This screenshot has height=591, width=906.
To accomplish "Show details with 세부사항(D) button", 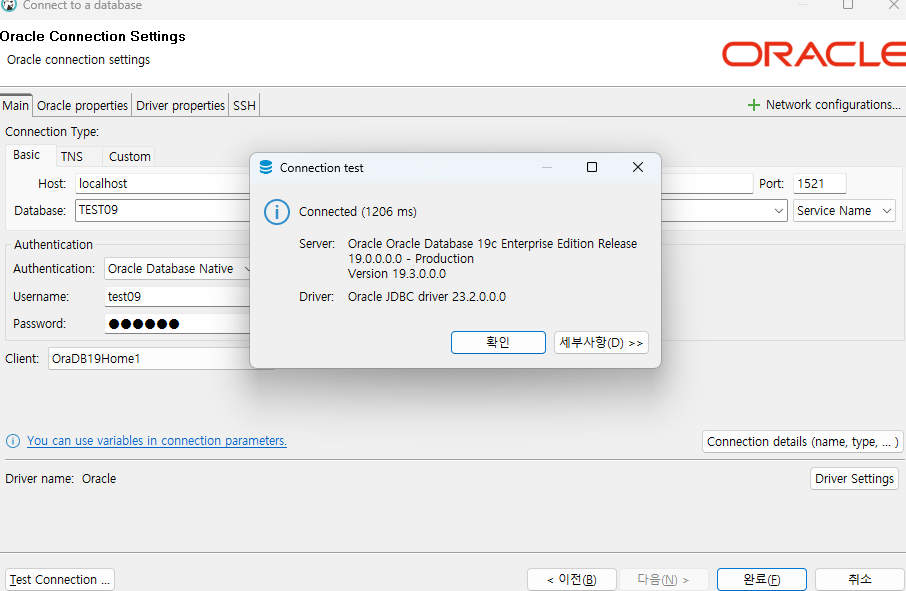I will tap(601, 343).
